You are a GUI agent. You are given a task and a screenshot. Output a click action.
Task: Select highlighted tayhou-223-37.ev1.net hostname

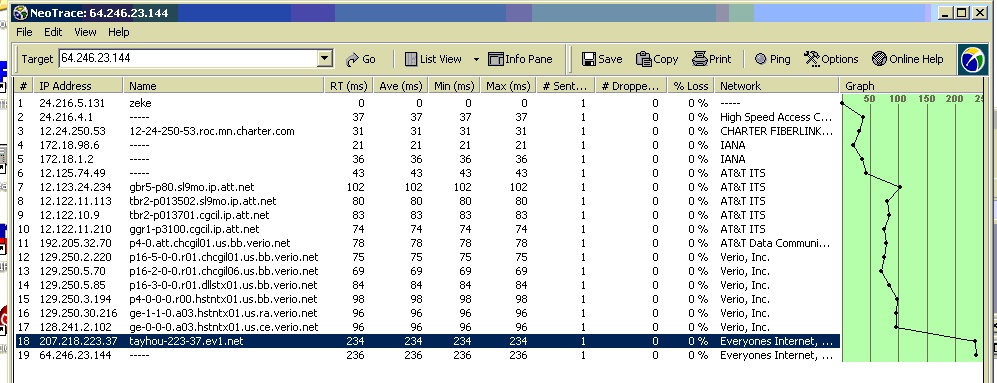(186, 341)
